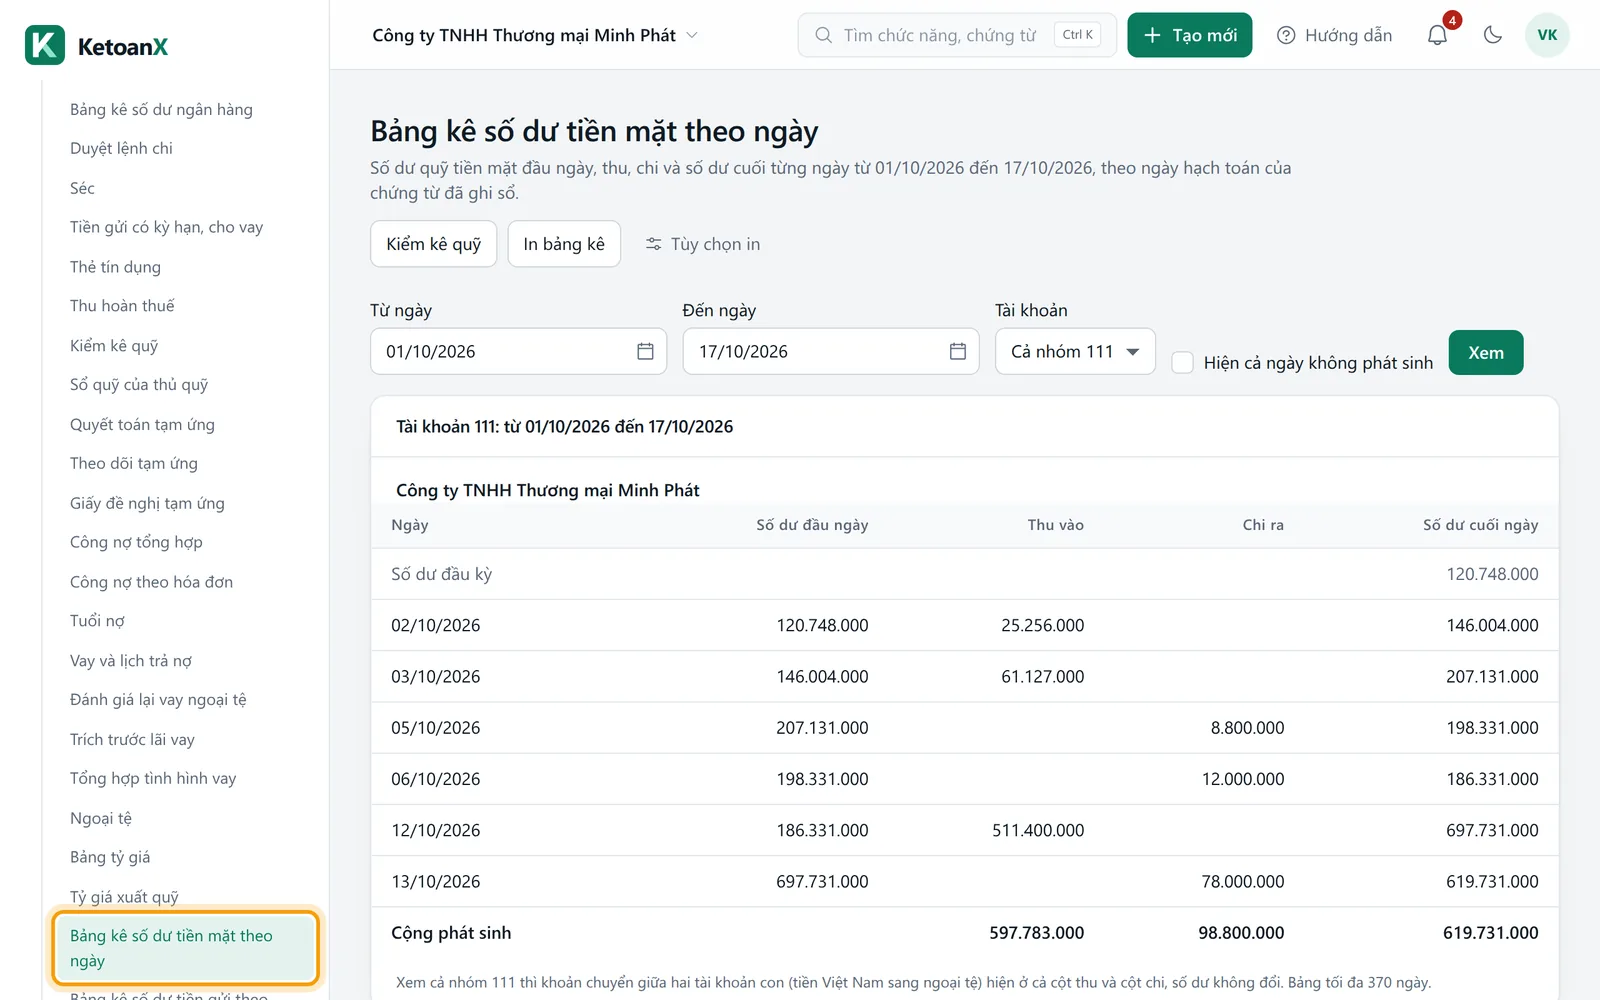Expand the company selector chevron

(x=692, y=35)
